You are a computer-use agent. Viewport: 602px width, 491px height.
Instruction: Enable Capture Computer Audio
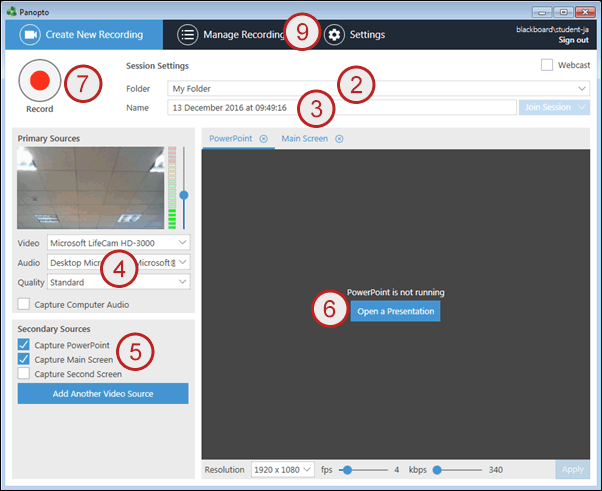coord(24,304)
